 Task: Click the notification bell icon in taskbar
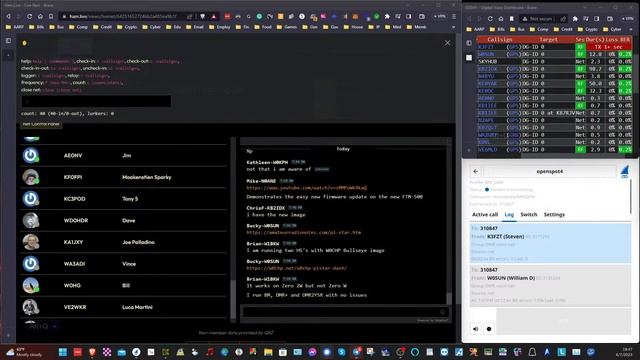(532, 352)
